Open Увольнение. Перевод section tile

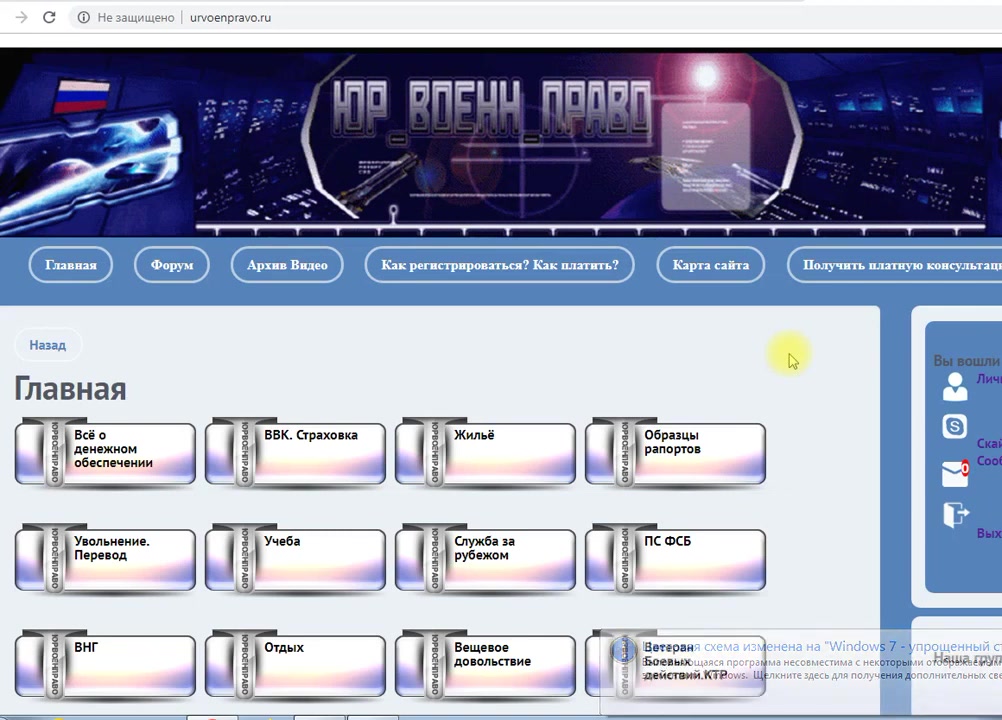tap(105, 558)
